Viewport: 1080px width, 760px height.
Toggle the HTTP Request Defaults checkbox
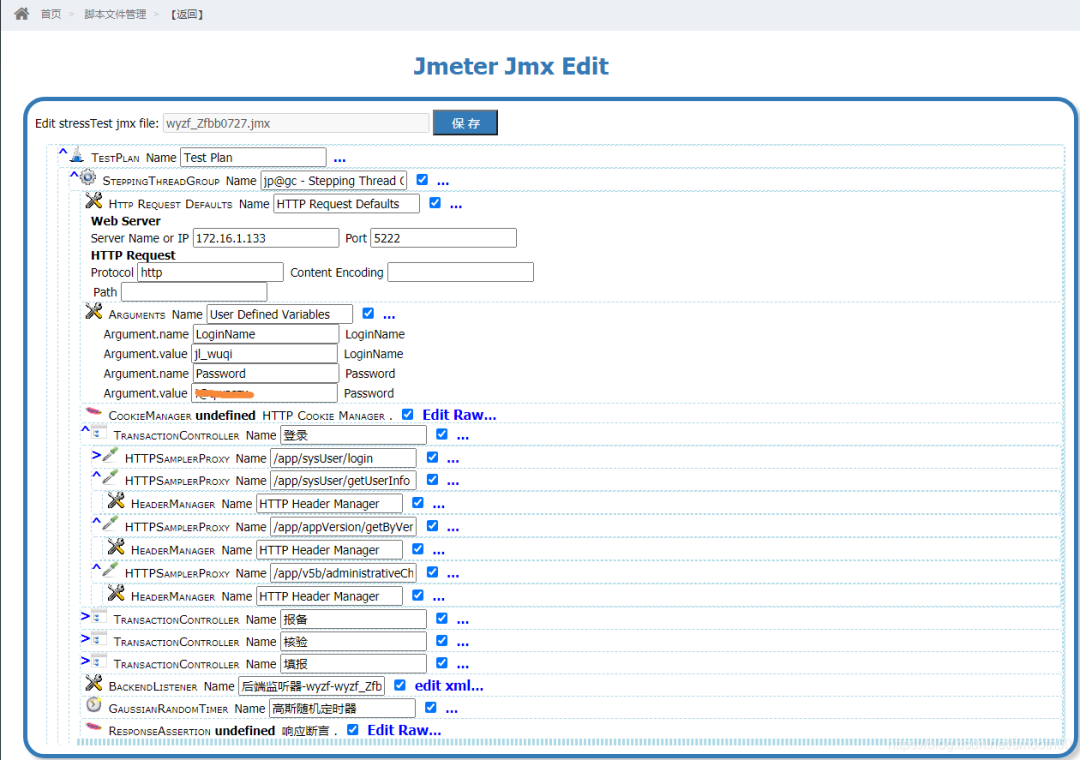435,203
